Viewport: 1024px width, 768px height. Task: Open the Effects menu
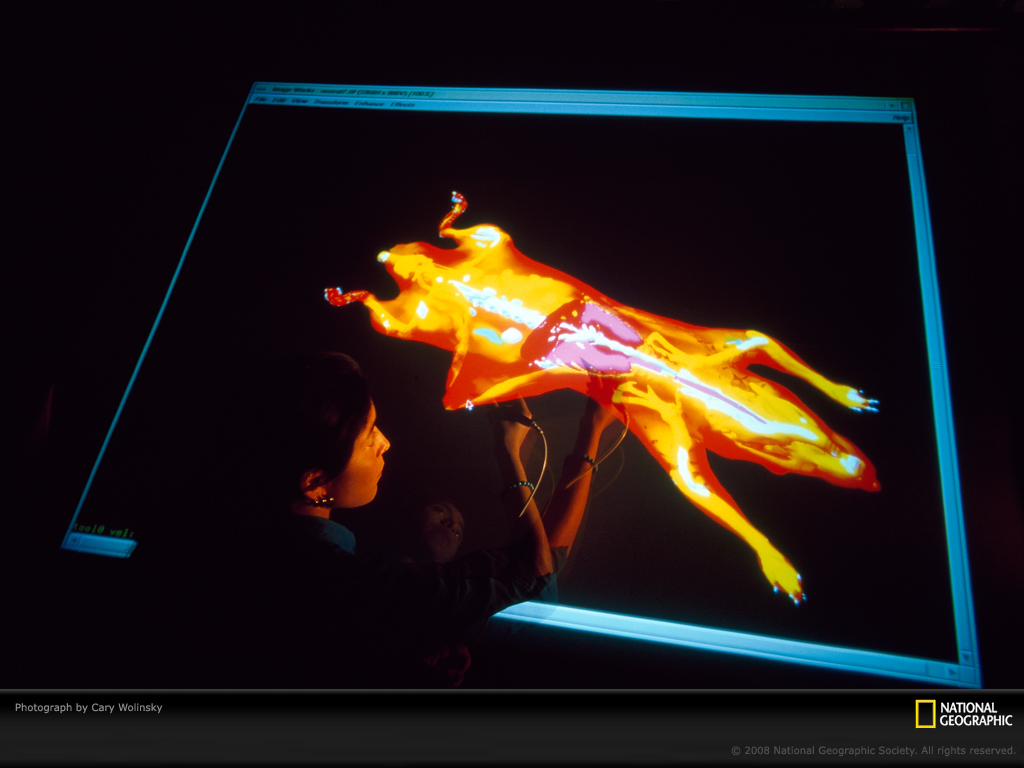pyautogui.click(x=402, y=104)
